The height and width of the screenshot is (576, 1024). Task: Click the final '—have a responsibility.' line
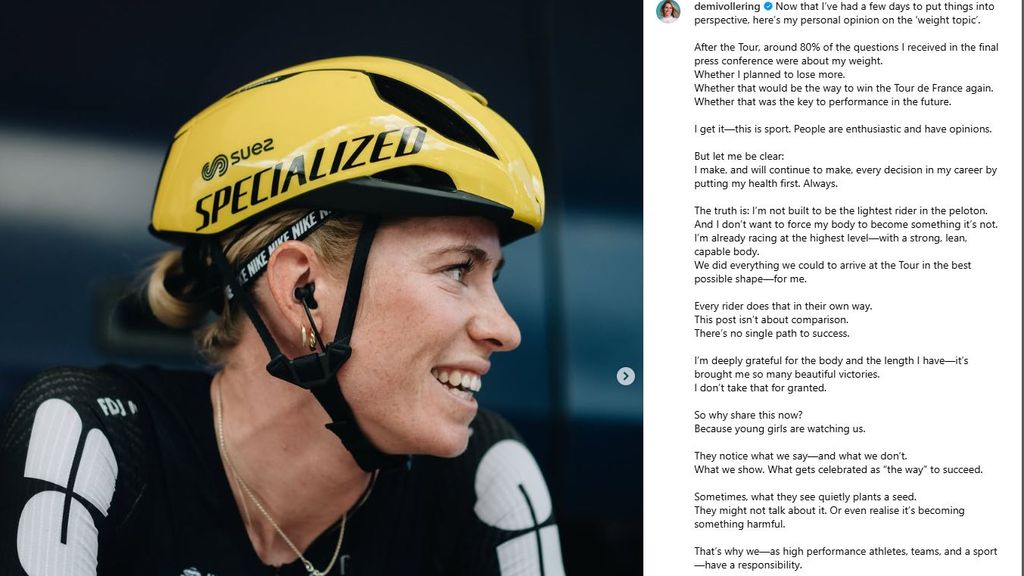coord(748,565)
